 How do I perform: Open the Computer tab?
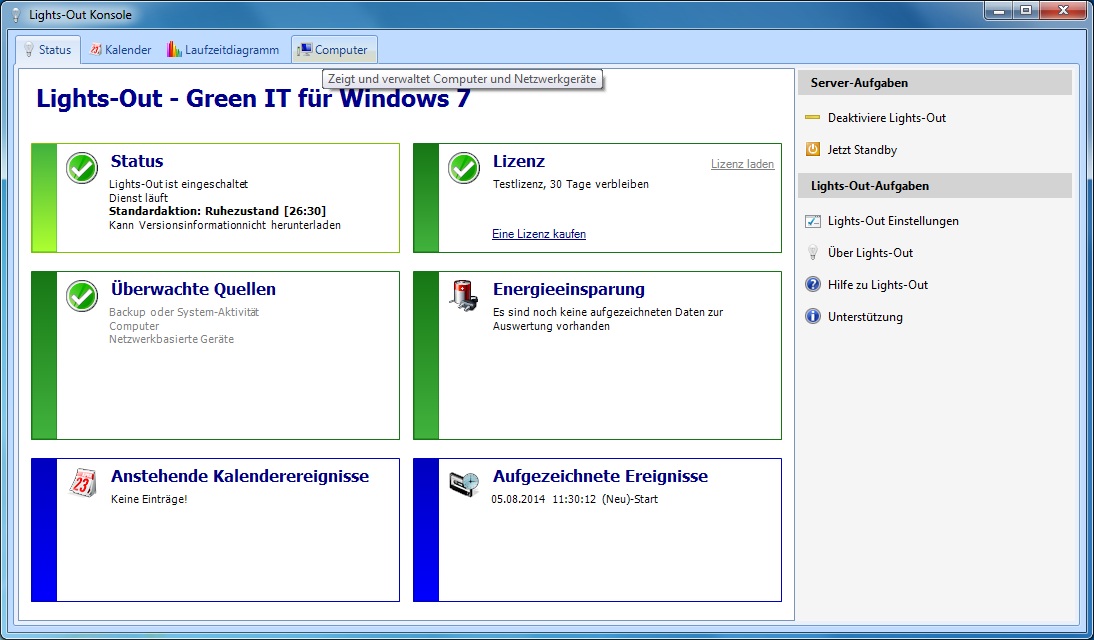click(334, 50)
